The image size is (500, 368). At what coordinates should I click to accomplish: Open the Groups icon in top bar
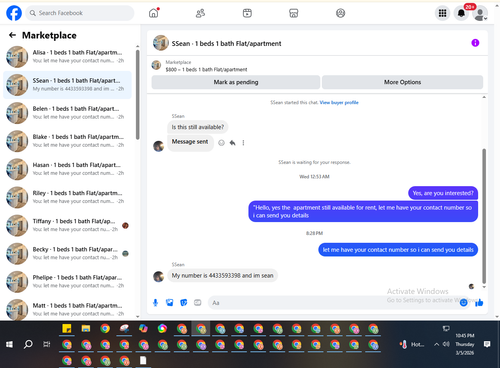340,13
